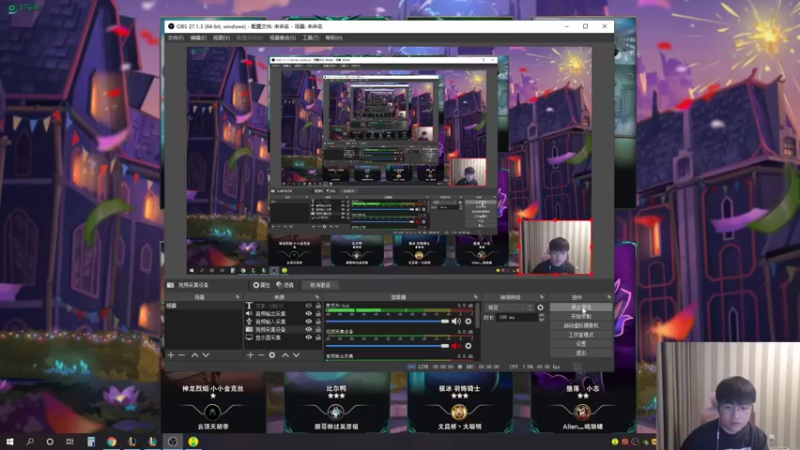Open Task View on the taskbar
800x450 pixels.
pyautogui.click(x=69, y=441)
